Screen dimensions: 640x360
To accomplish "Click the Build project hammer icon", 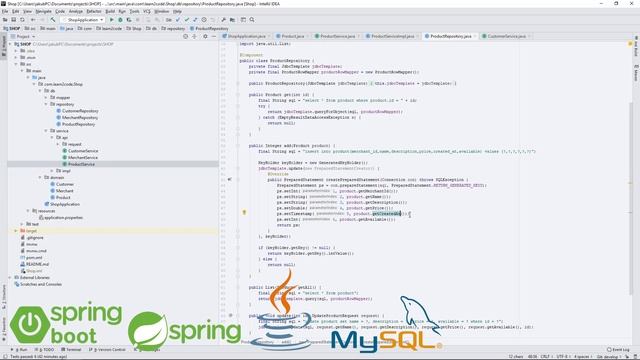I will pos(53,20).
